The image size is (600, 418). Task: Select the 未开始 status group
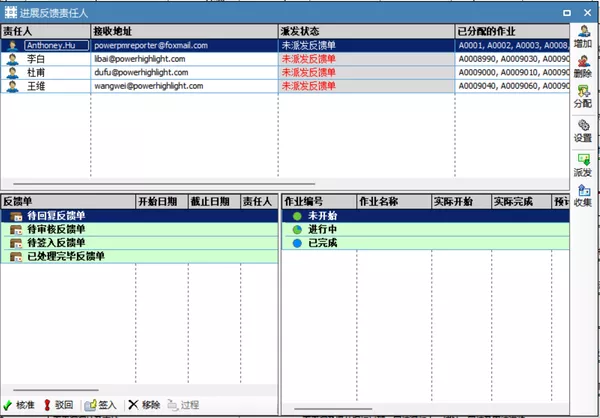426,216
